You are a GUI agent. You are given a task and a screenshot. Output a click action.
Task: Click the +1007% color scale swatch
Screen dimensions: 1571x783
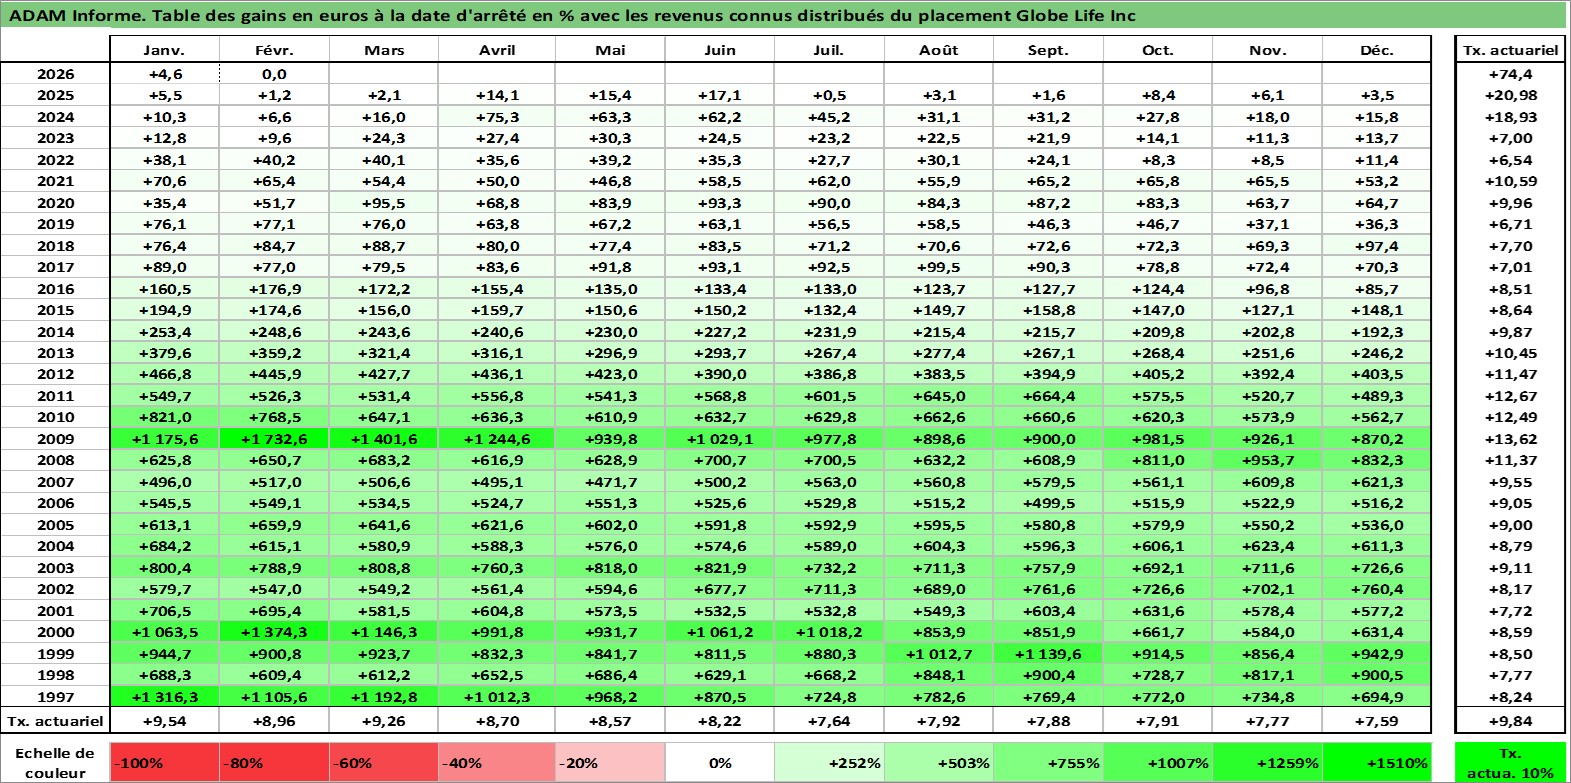click(1158, 762)
